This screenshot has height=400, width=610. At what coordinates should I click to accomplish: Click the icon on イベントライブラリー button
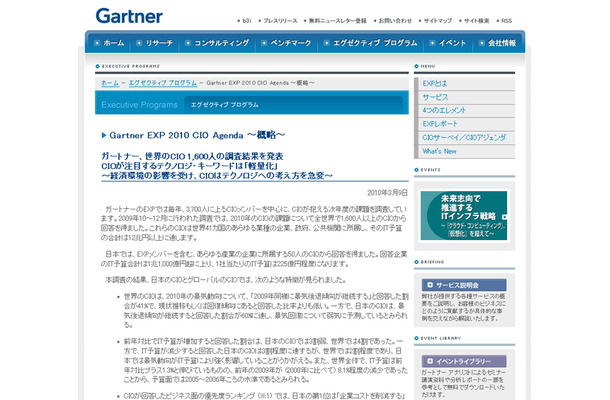click(430, 361)
